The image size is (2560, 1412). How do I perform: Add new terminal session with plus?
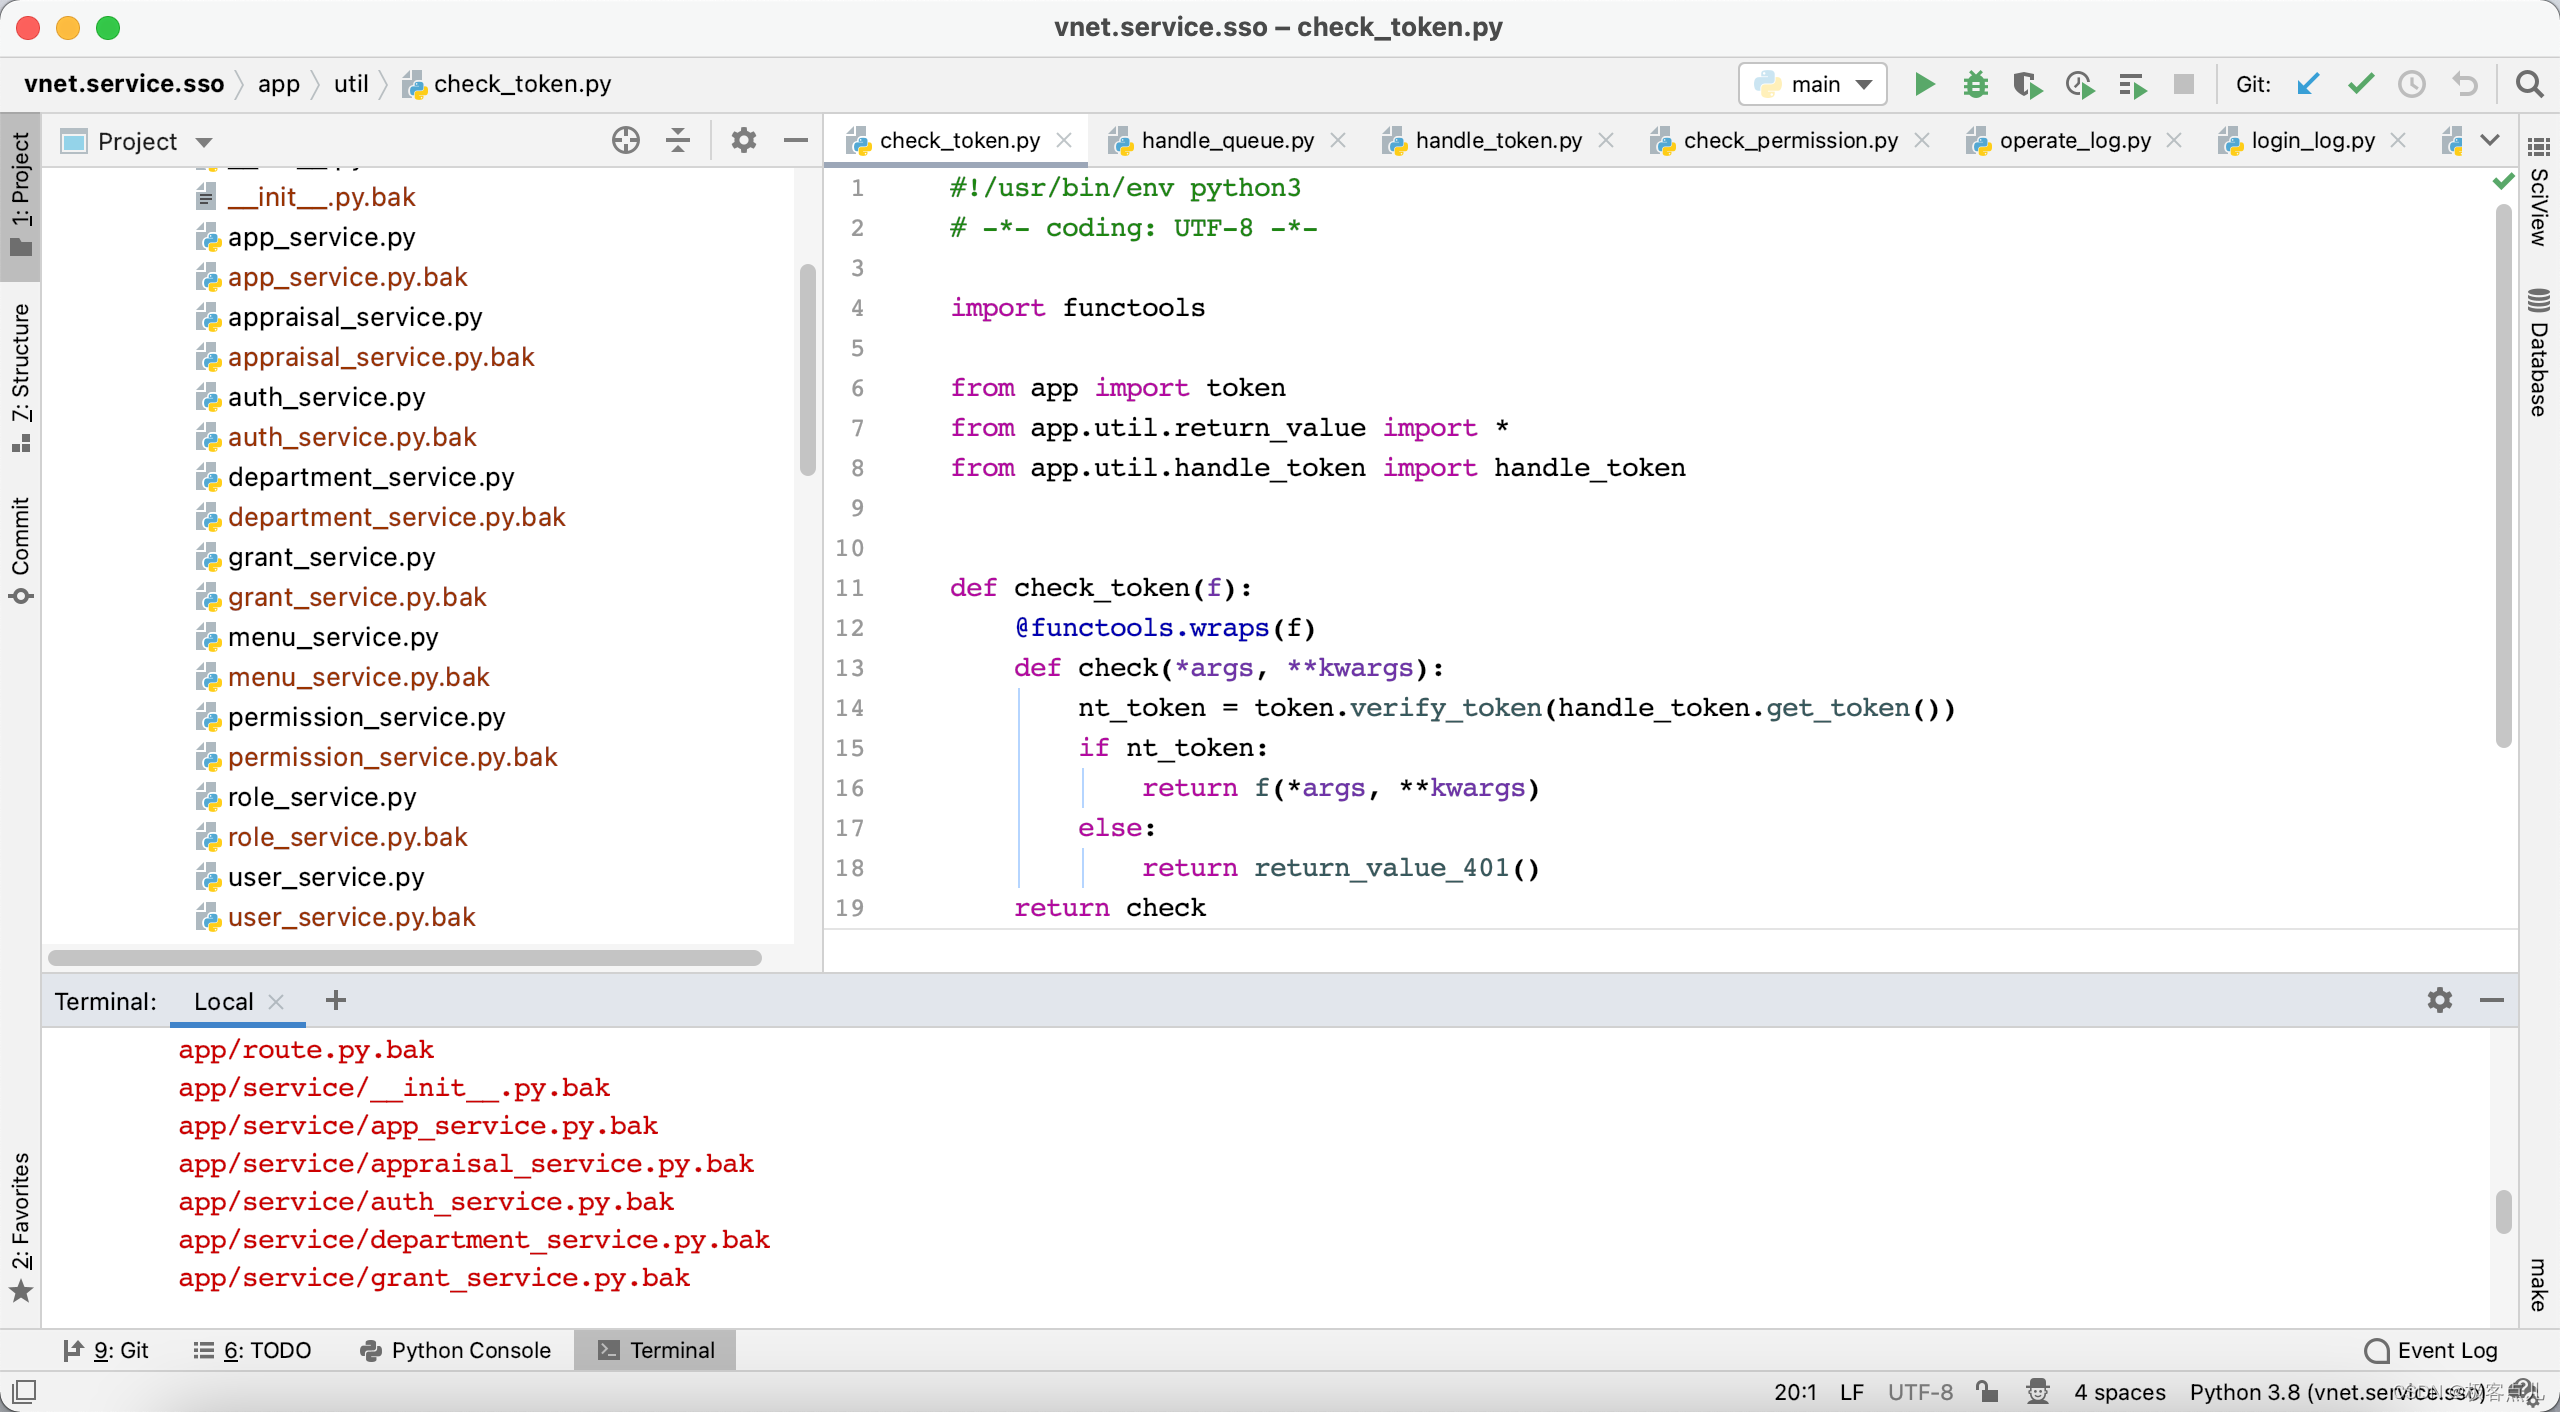336,1001
